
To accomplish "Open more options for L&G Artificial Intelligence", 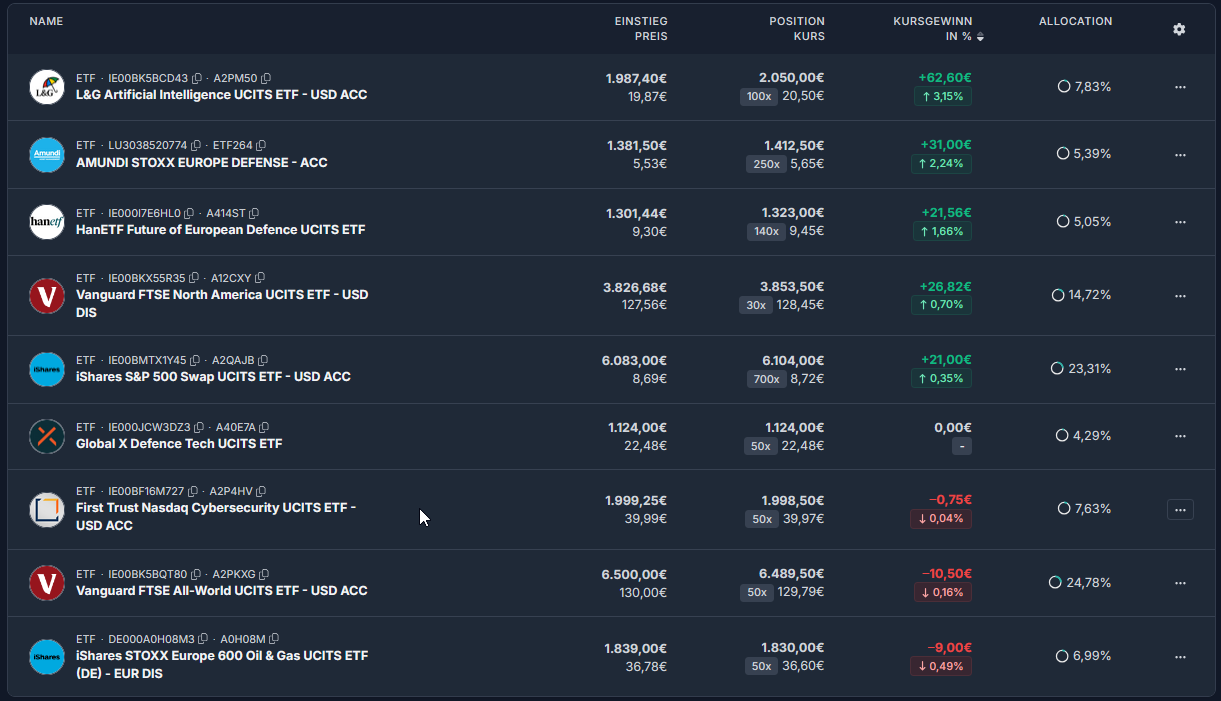I will (1180, 87).
